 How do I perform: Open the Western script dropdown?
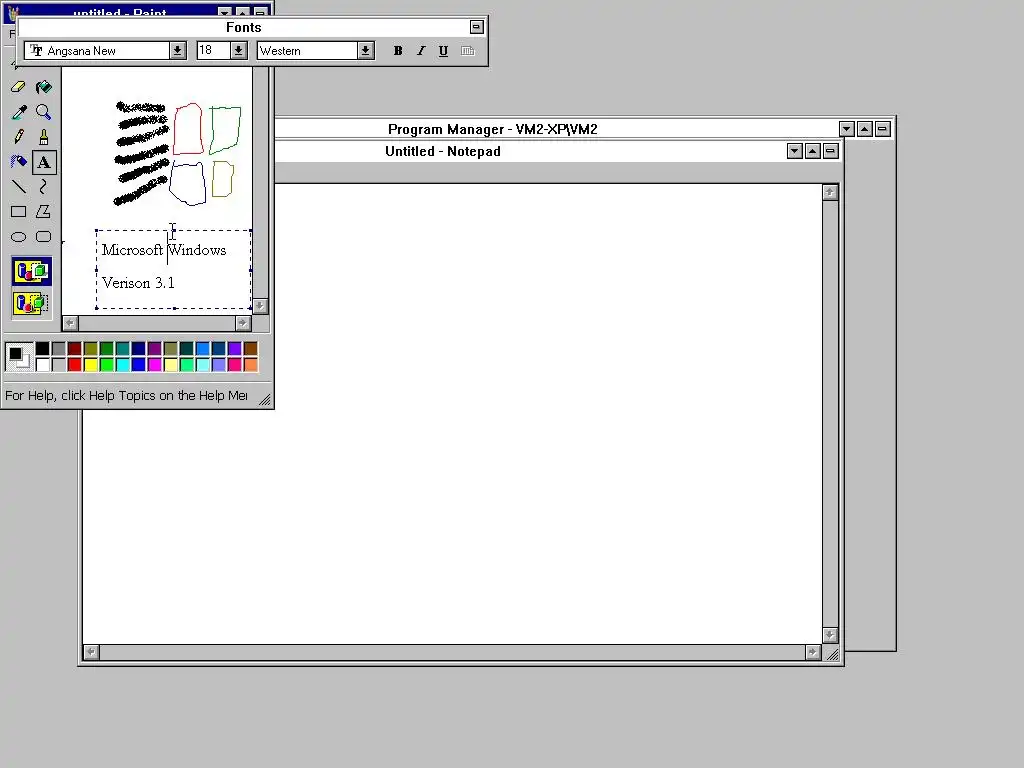pyautogui.click(x=366, y=51)
